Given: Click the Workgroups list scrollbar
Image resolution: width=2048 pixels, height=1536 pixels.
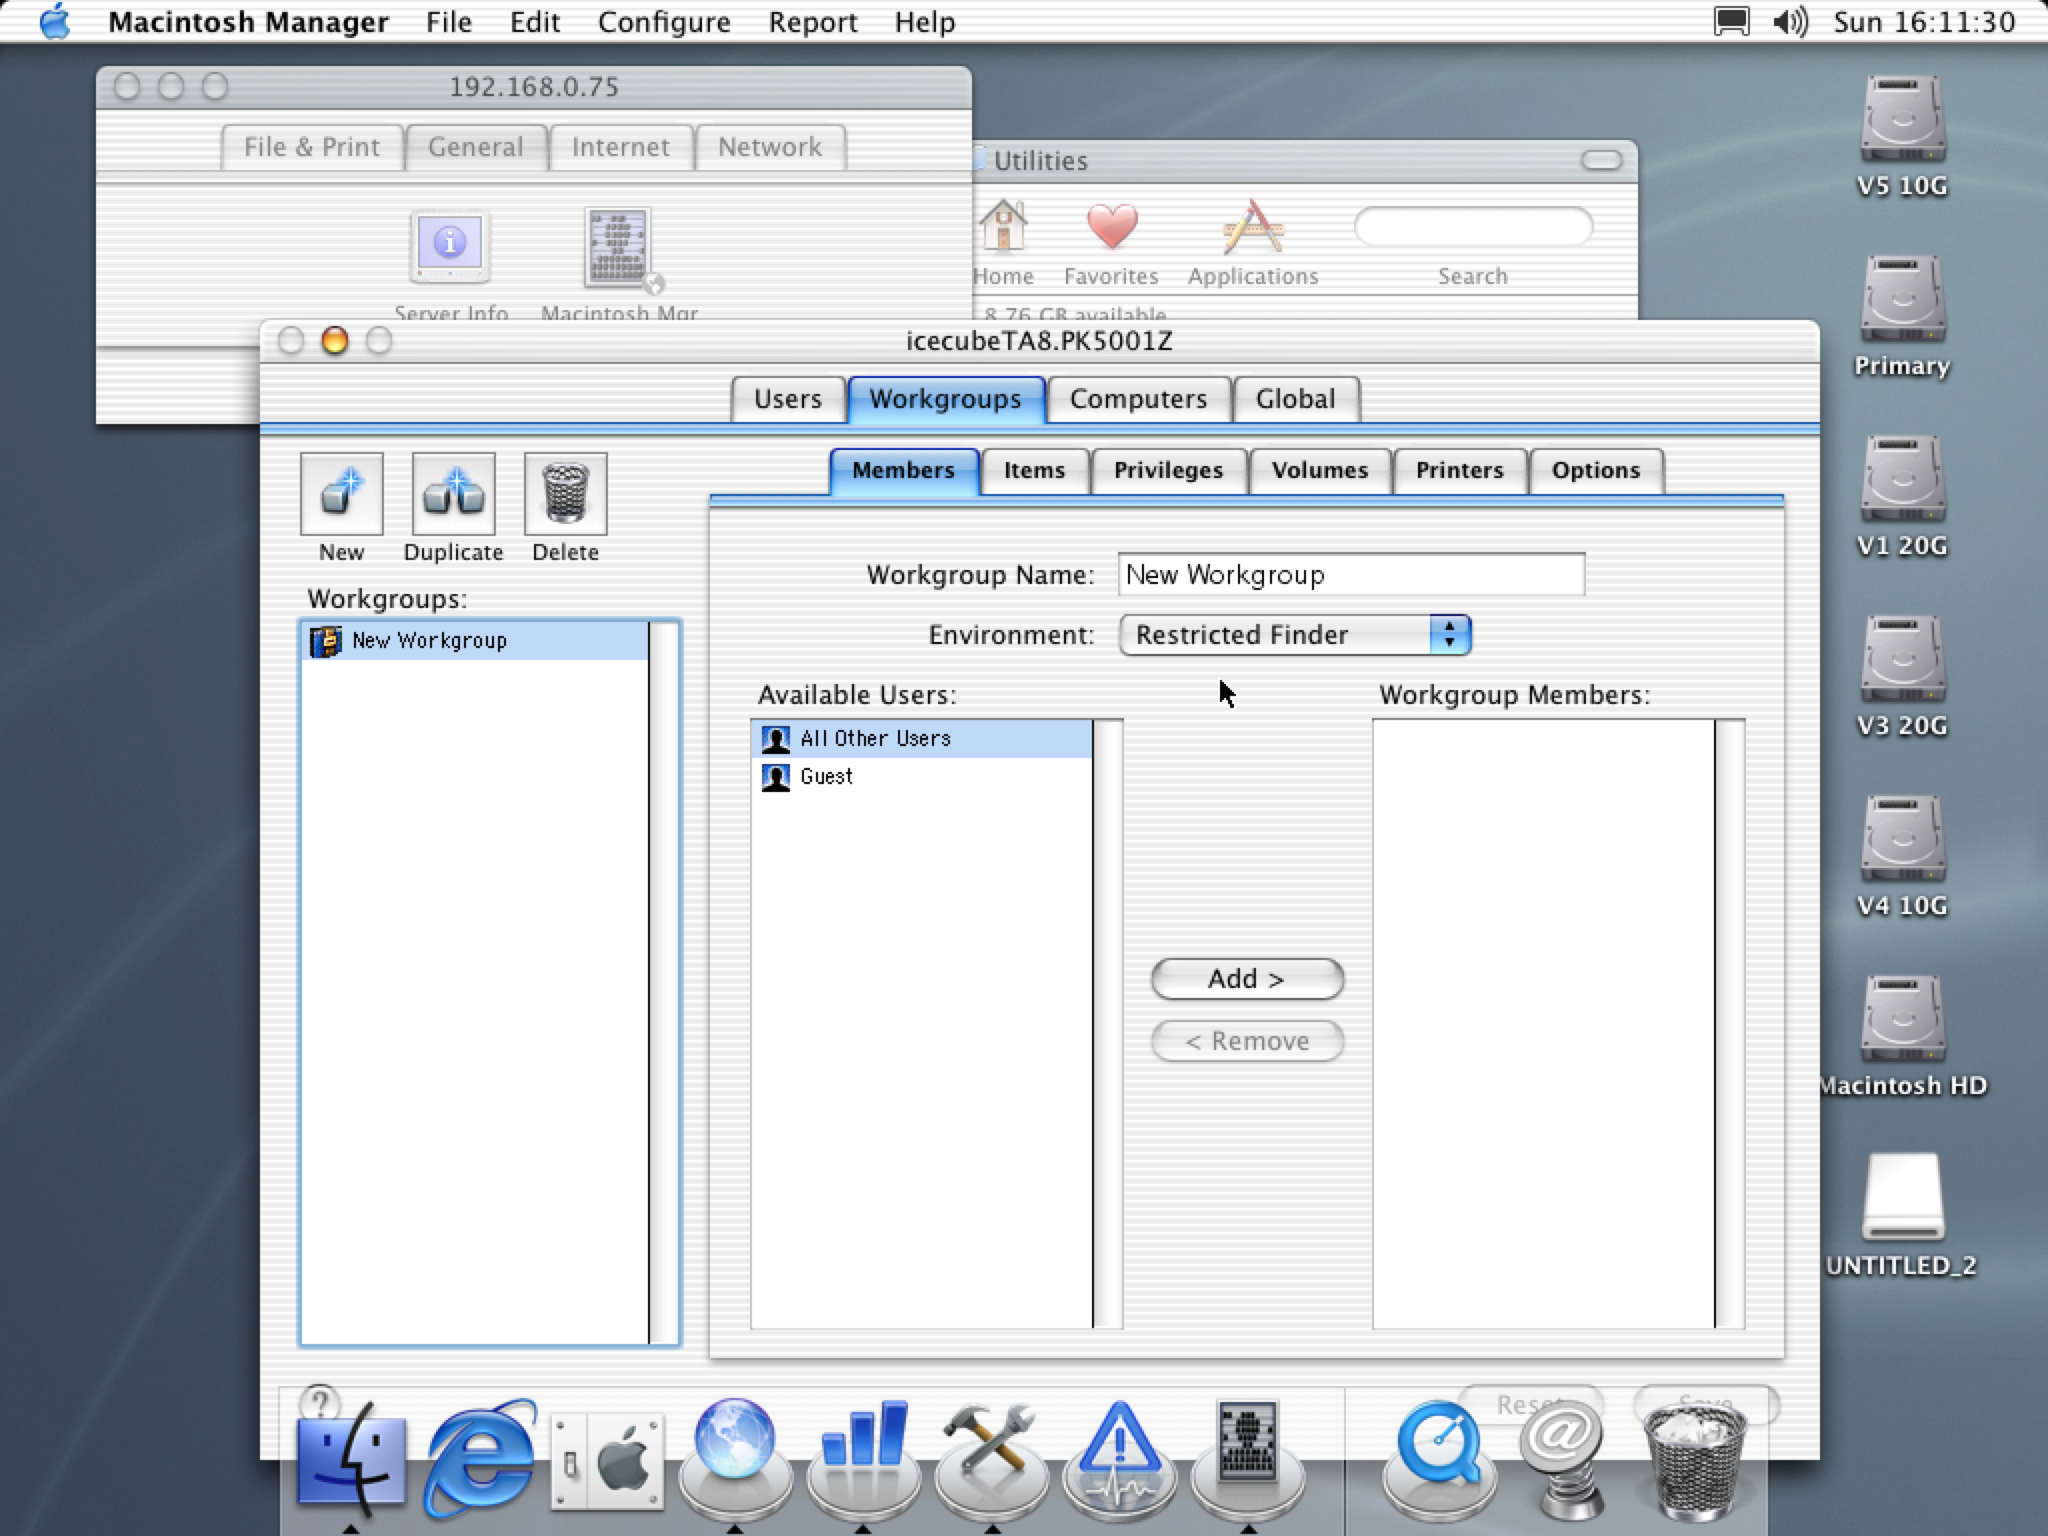Looking at the screenshot, I should (x=663, y=984).
